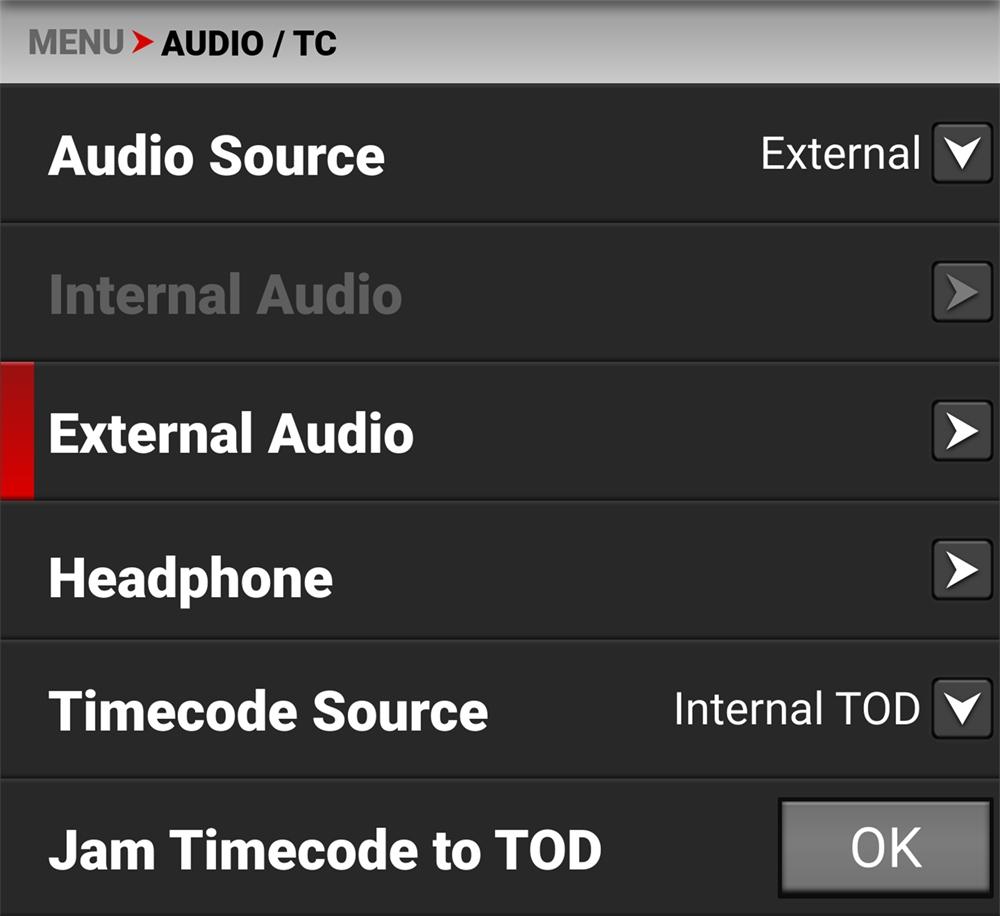
Task: Click empty area of the Headphone row
Action: pos(620,572)
